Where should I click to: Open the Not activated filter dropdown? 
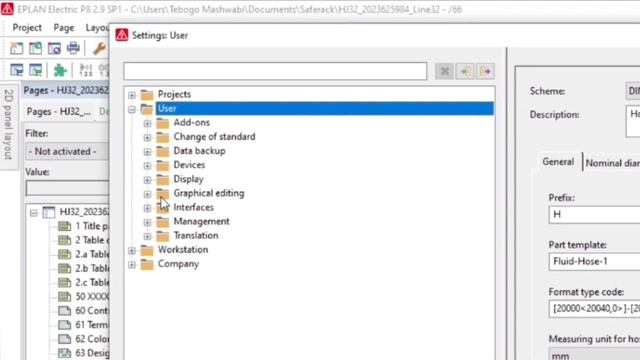[67, 151]
